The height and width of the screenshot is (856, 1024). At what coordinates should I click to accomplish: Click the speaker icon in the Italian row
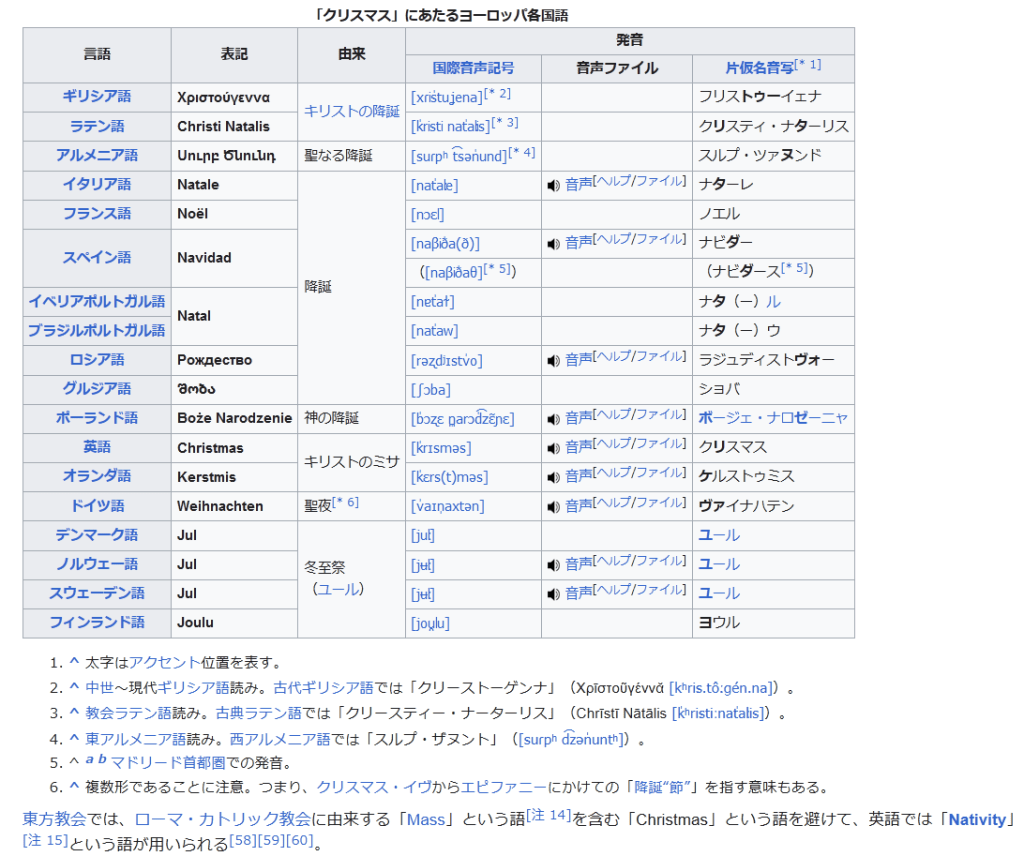(553, 185)
